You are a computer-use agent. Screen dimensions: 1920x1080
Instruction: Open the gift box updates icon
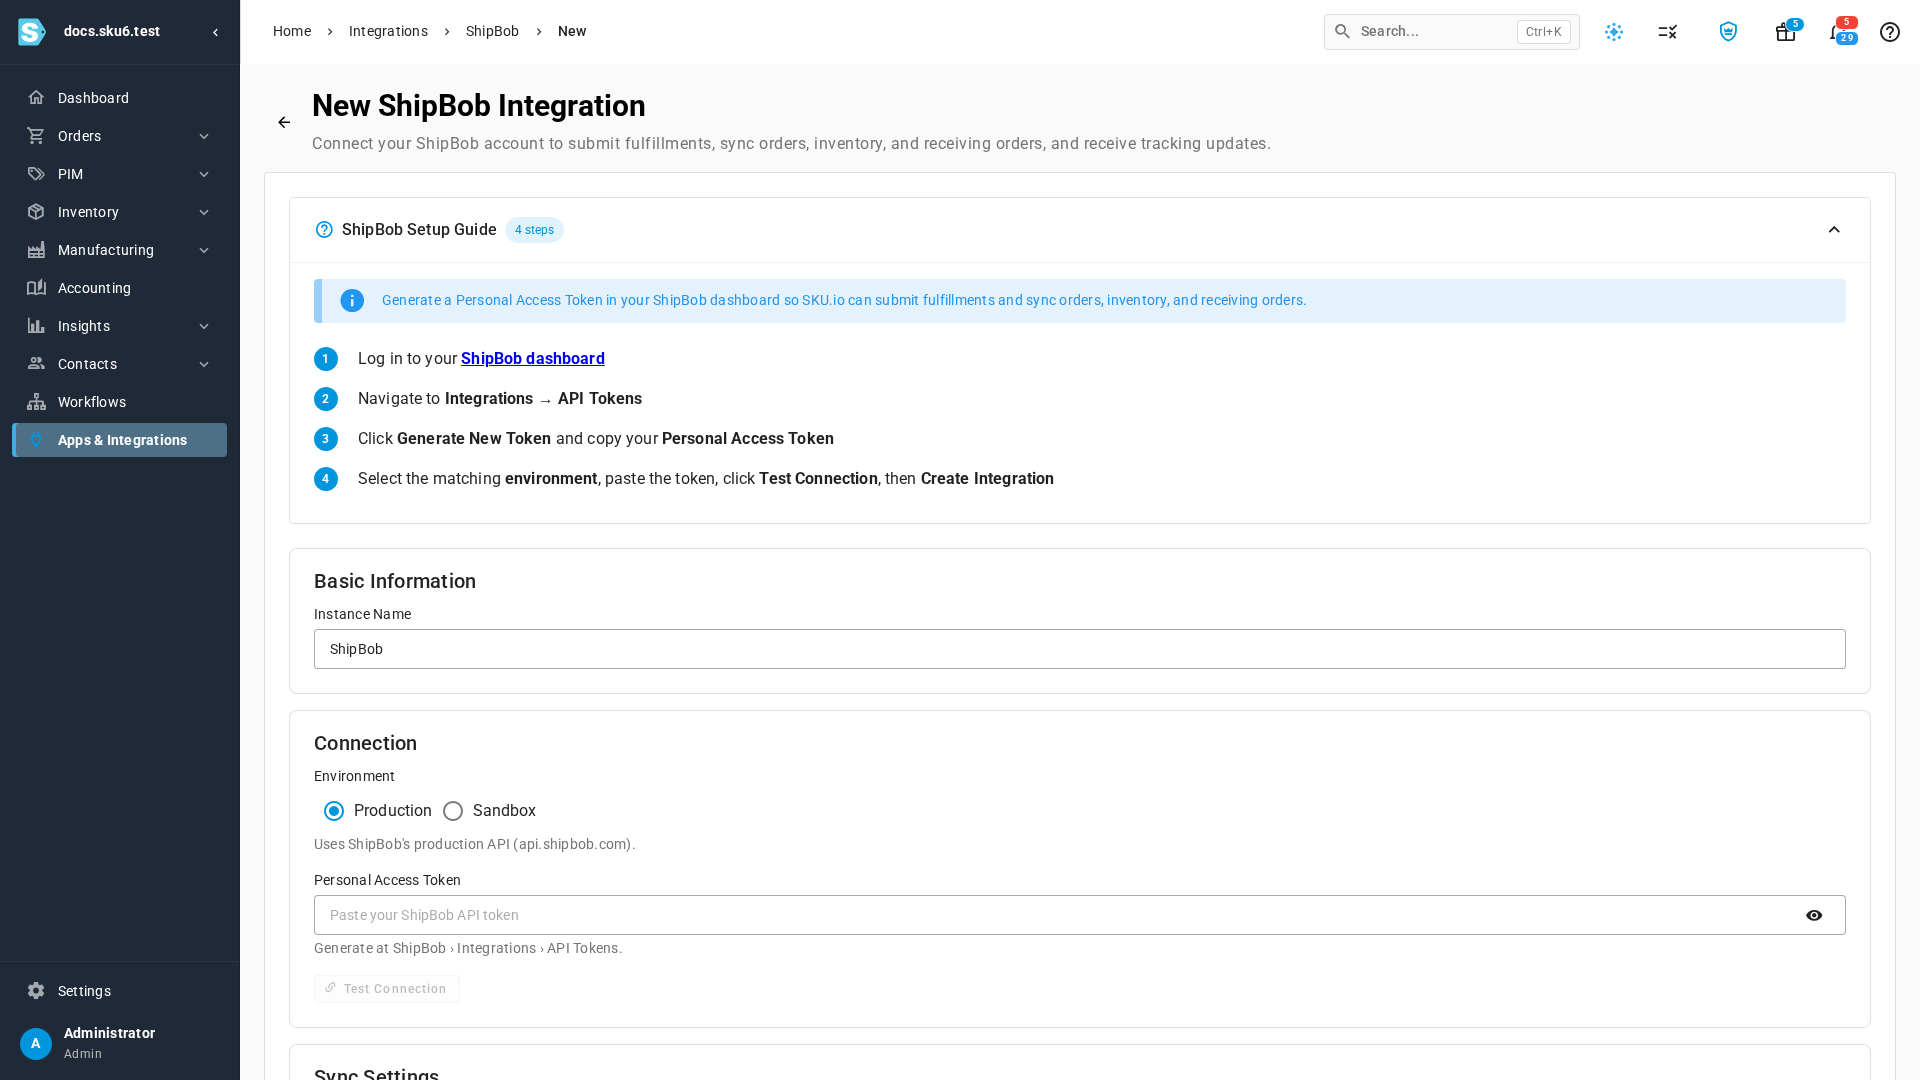[1785, 32]
